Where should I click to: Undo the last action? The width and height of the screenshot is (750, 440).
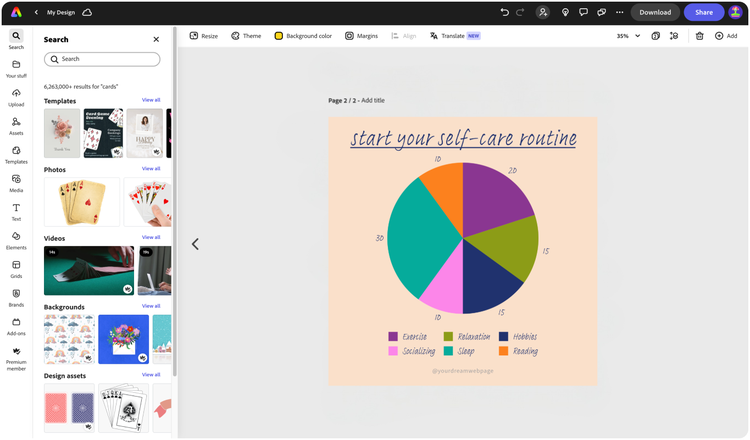(505, 12)
